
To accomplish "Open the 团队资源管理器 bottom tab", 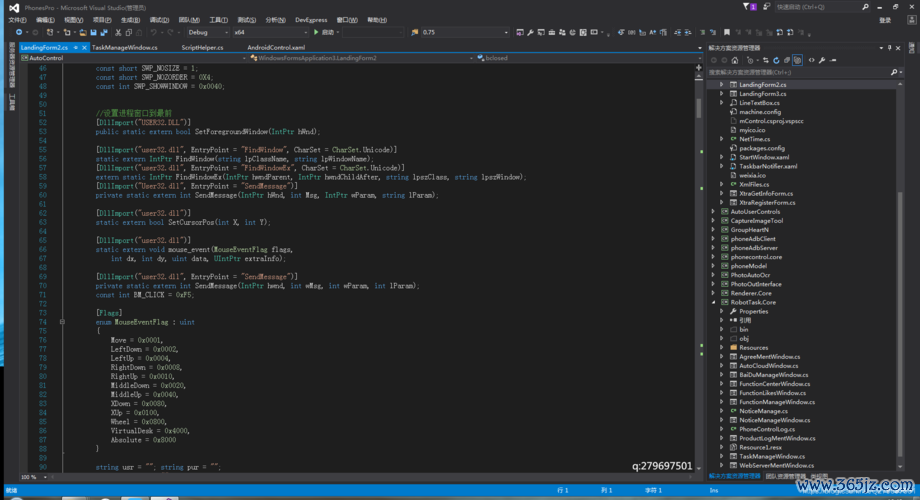I will [785, 476].
